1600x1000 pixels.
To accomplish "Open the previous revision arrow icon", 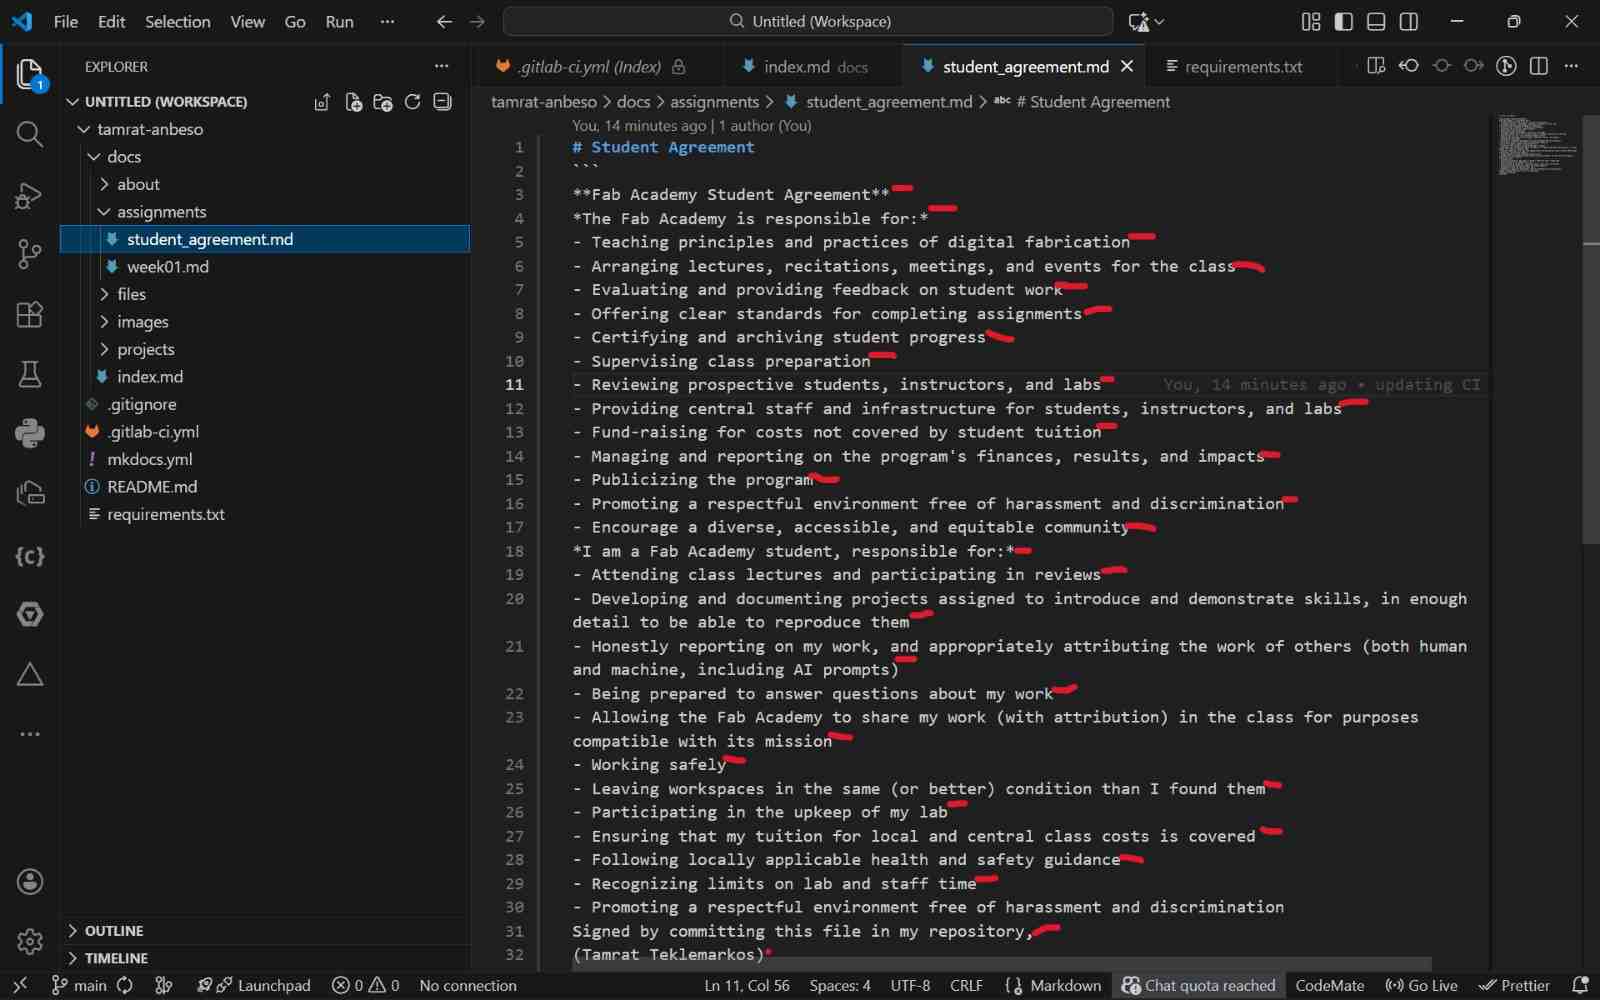I will pos(1409,66).
